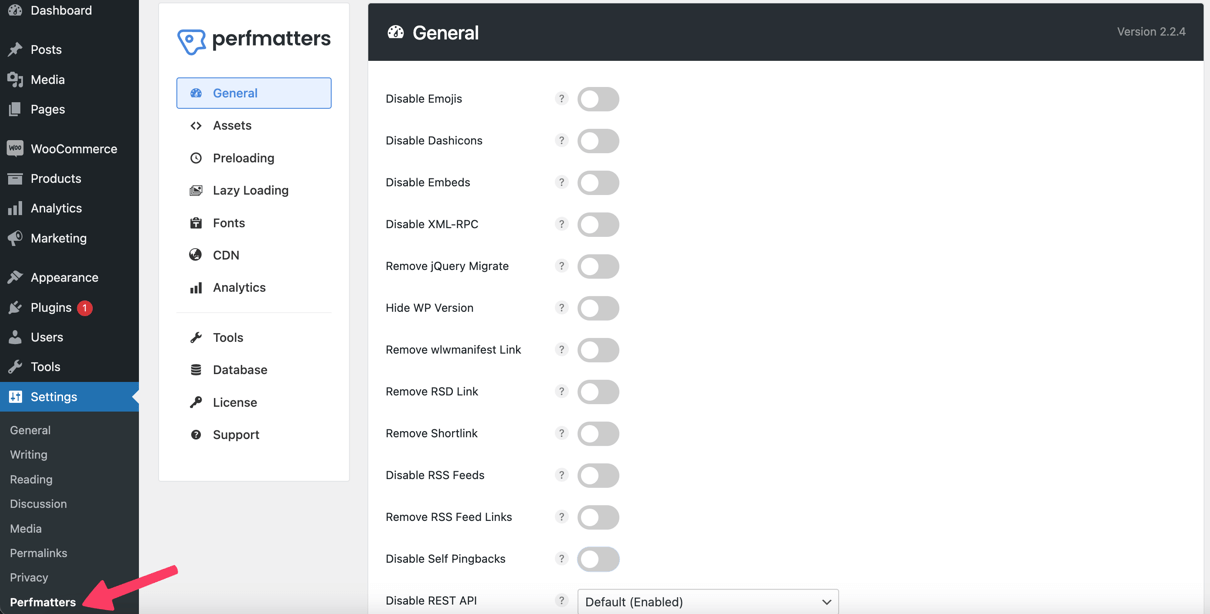
Task: Go to the Fonts settings section
Action: coord(228,222)
